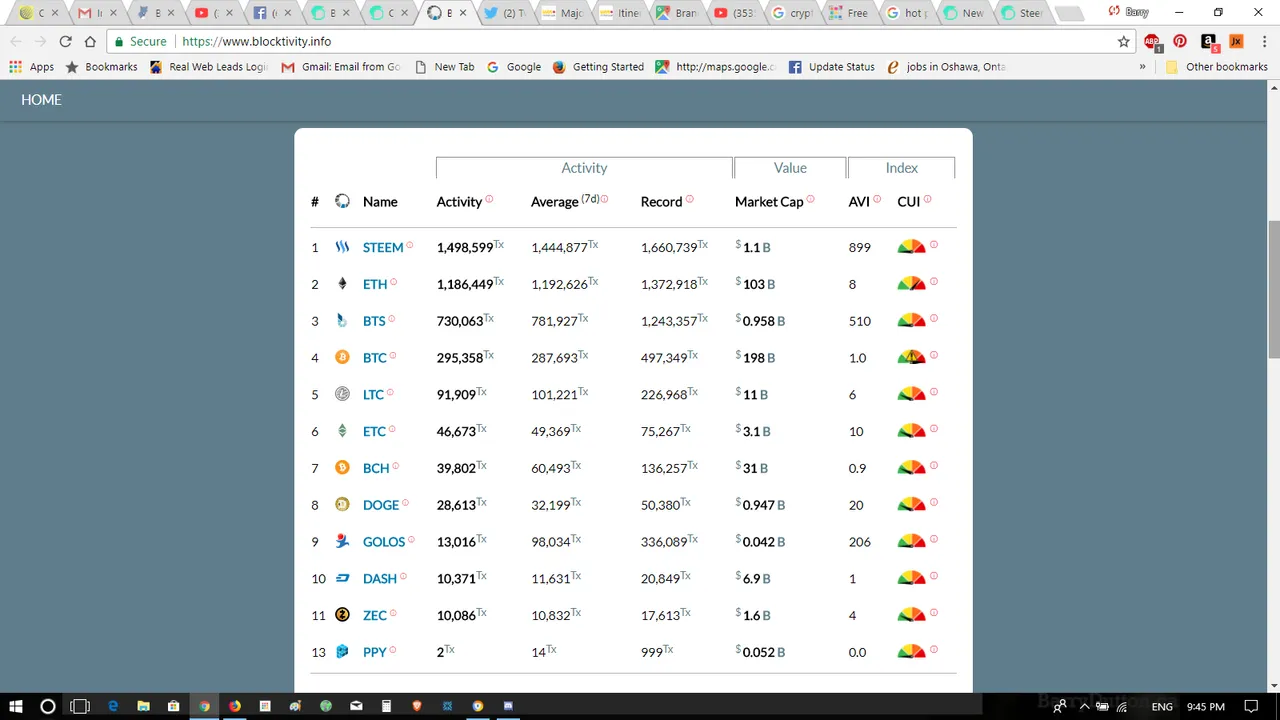Bookmark this page with the star icon
Image resolution: width=1280 pixels, height=720 pixels.
(1124, 41)
